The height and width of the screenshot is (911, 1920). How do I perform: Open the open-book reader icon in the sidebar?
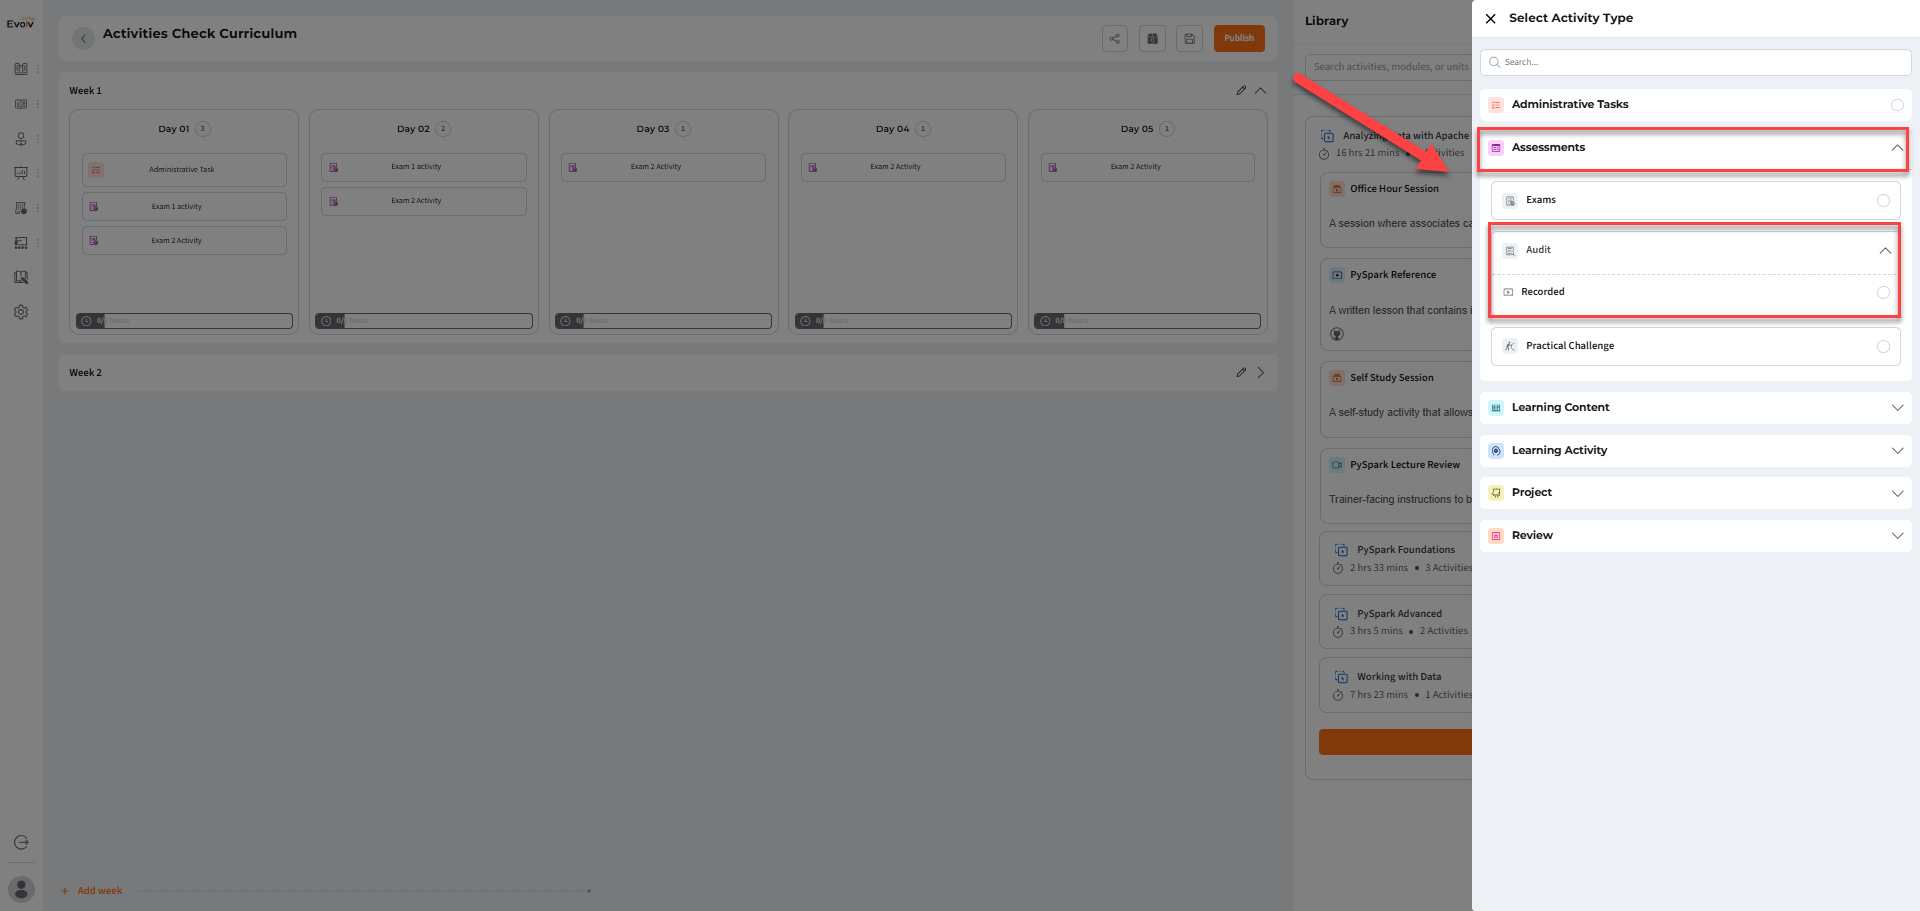(x=21, y=104)
